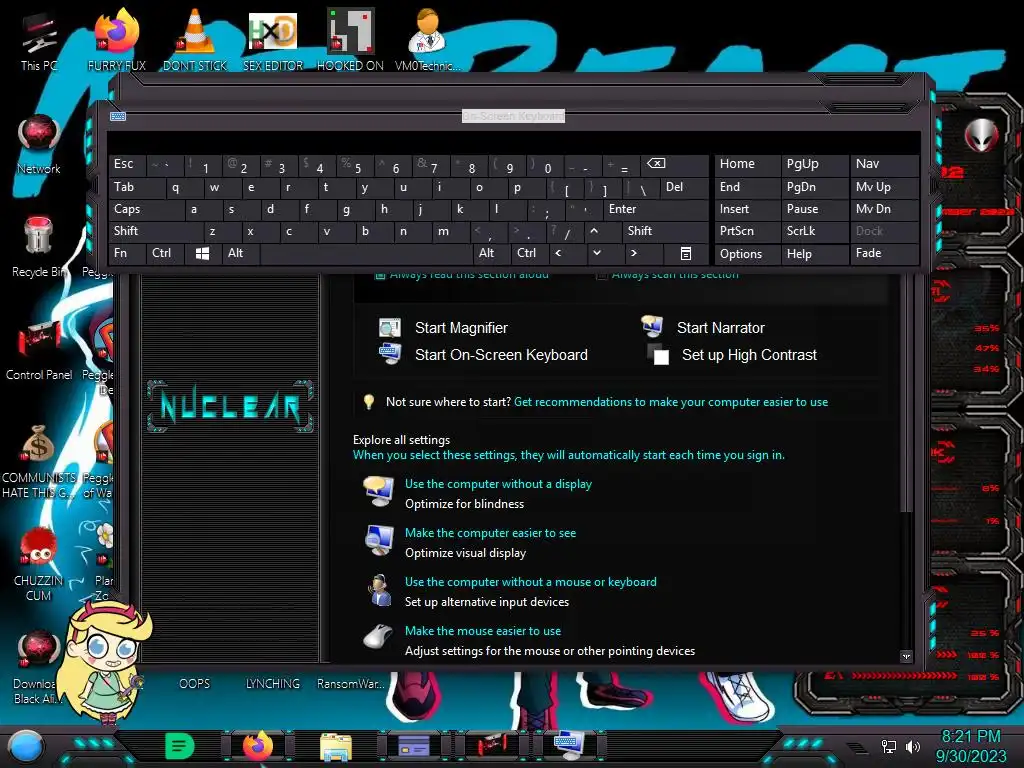The width and height of the screenshot is (1024, 768).
Task: Click the Help key on the keyboard
Action: [x=814, y=253]
